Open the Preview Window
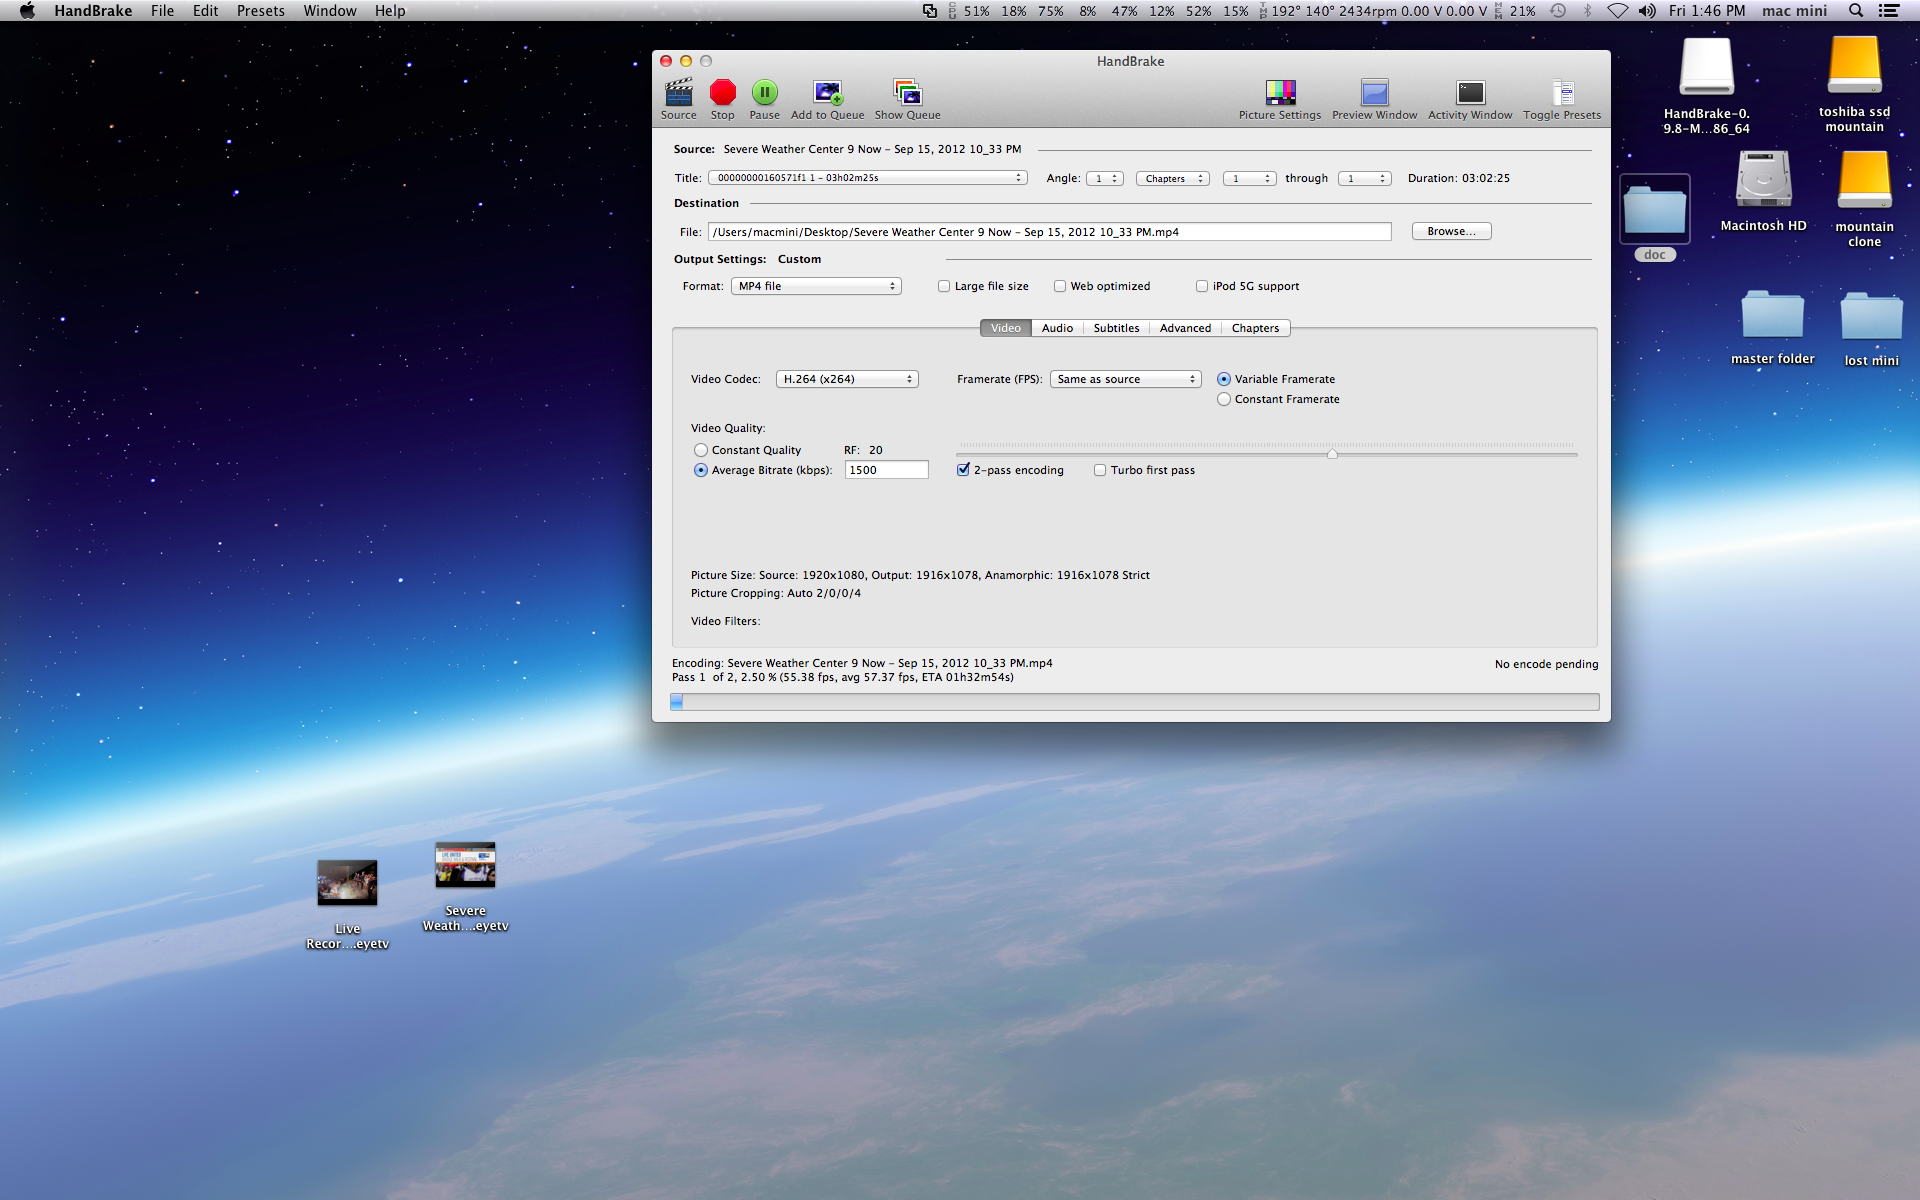Screen dimensions: 1920x1200 [1374, 99]
